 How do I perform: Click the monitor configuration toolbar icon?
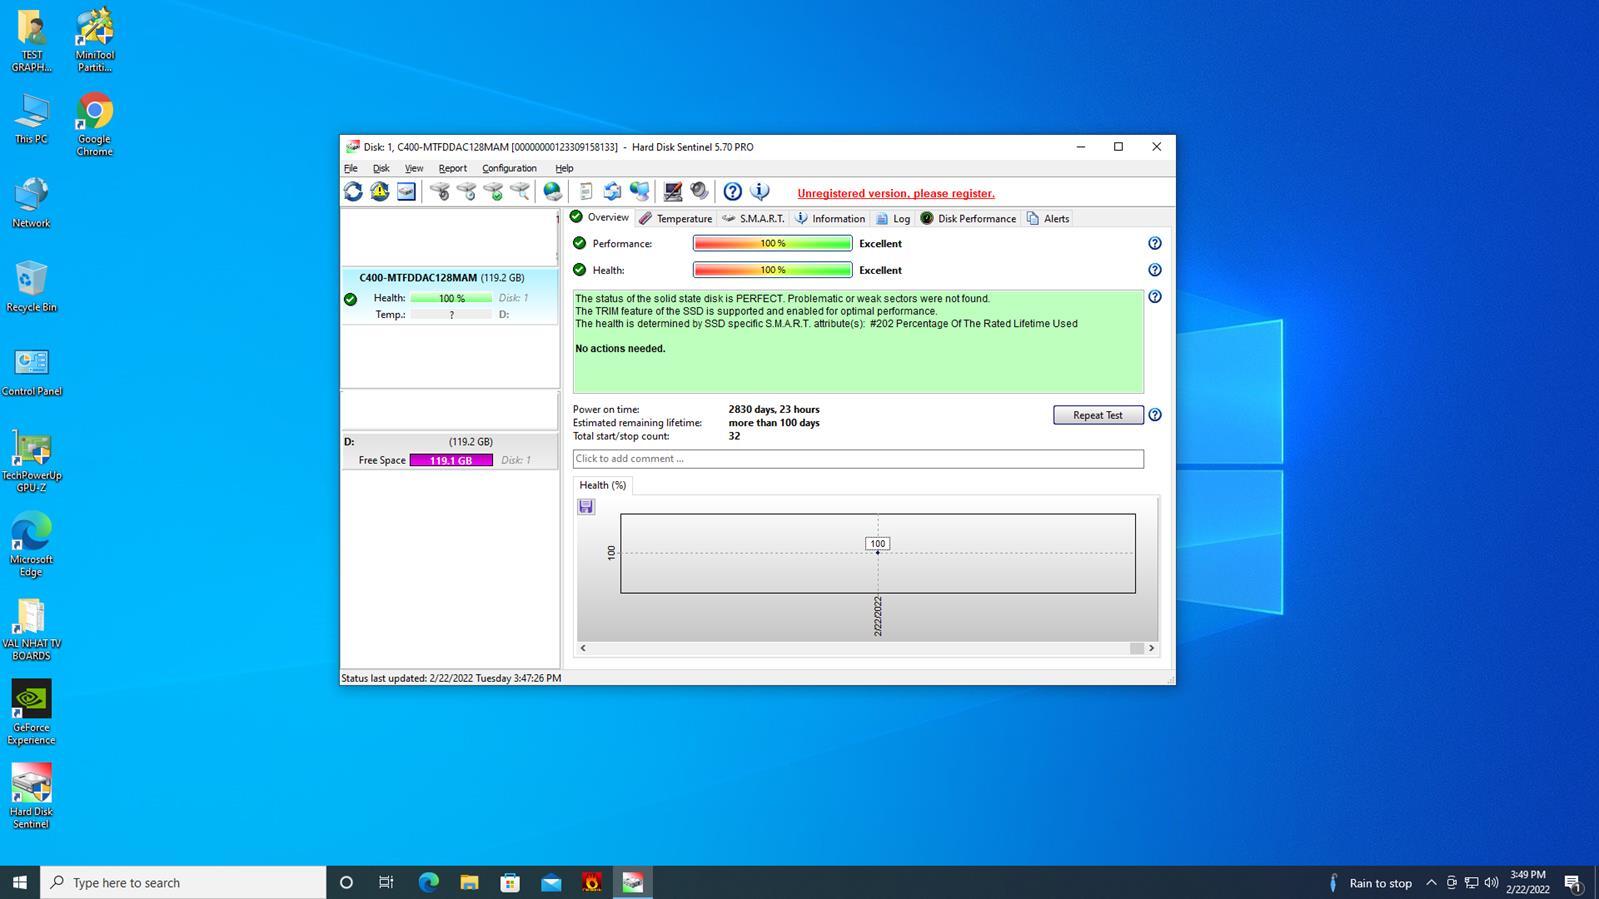coord(673,192)
